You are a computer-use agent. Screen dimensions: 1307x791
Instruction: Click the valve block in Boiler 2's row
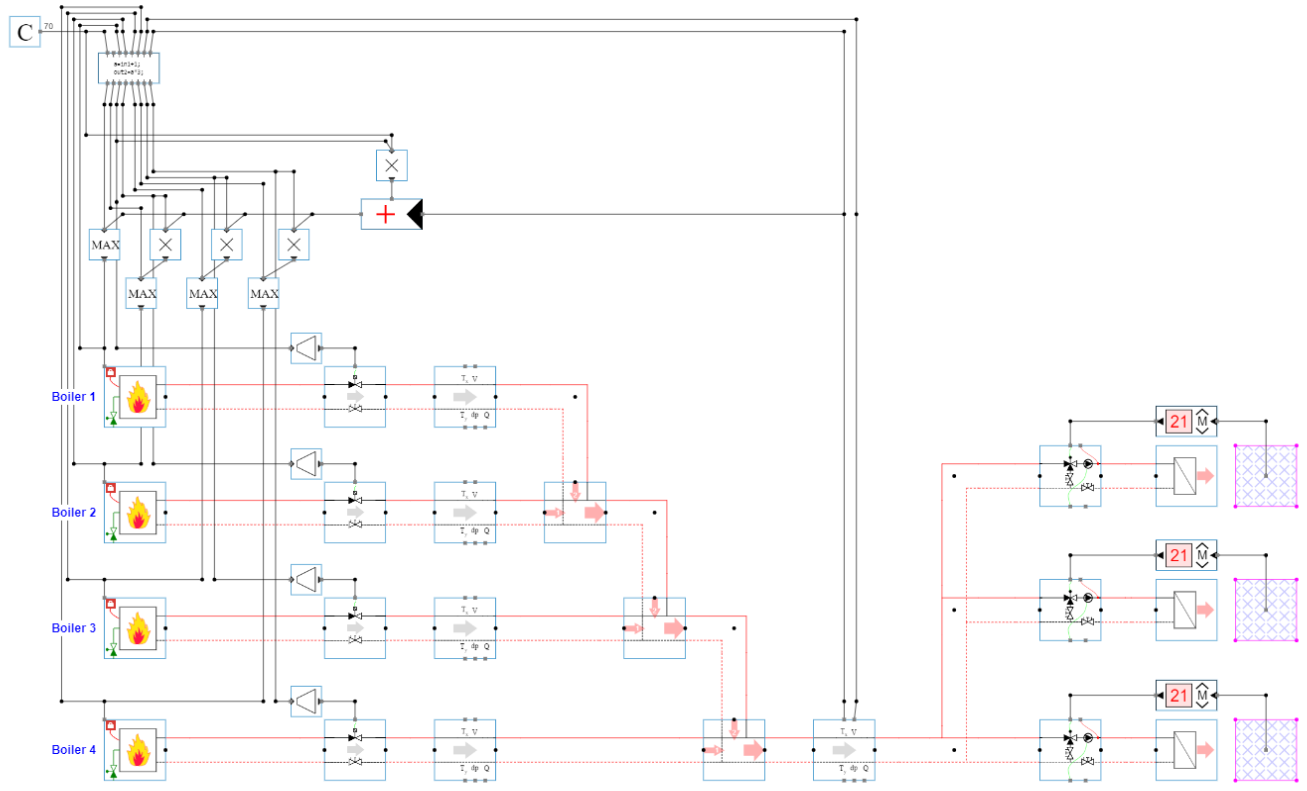tap(354, 512)
